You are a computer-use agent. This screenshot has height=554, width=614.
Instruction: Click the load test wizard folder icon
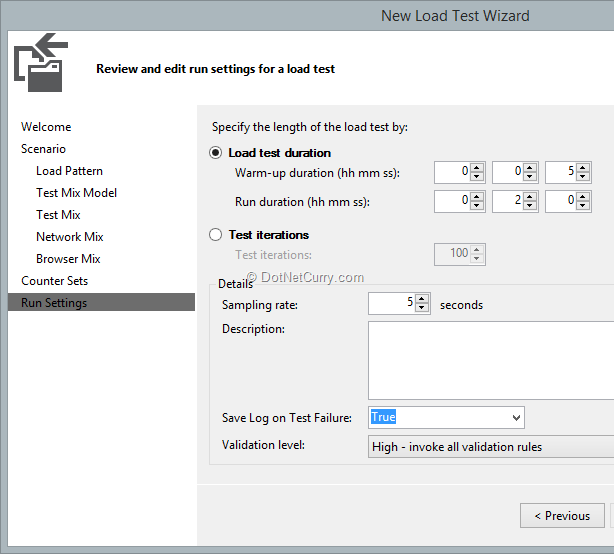[41, 62]
